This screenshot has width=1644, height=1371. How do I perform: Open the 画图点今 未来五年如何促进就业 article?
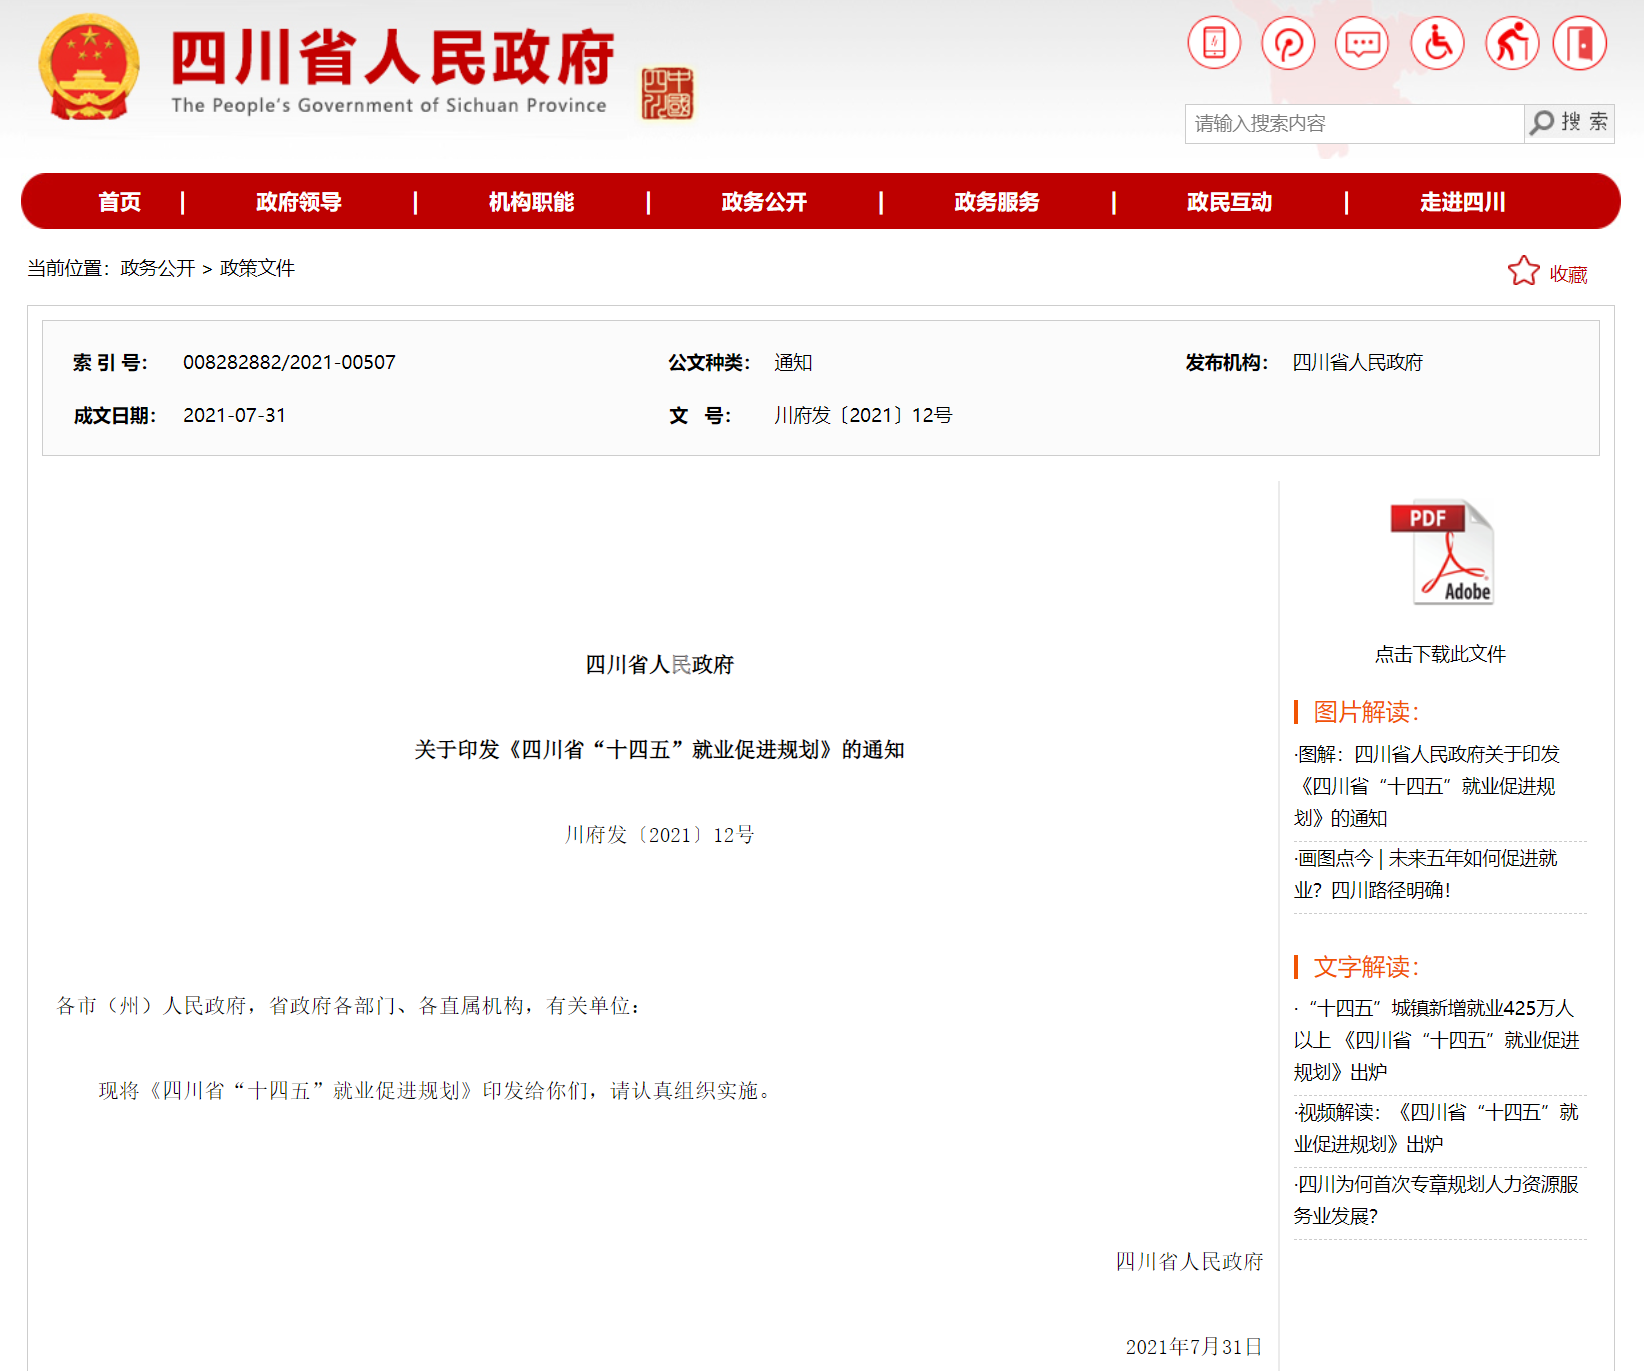[x=1427, y=874]
